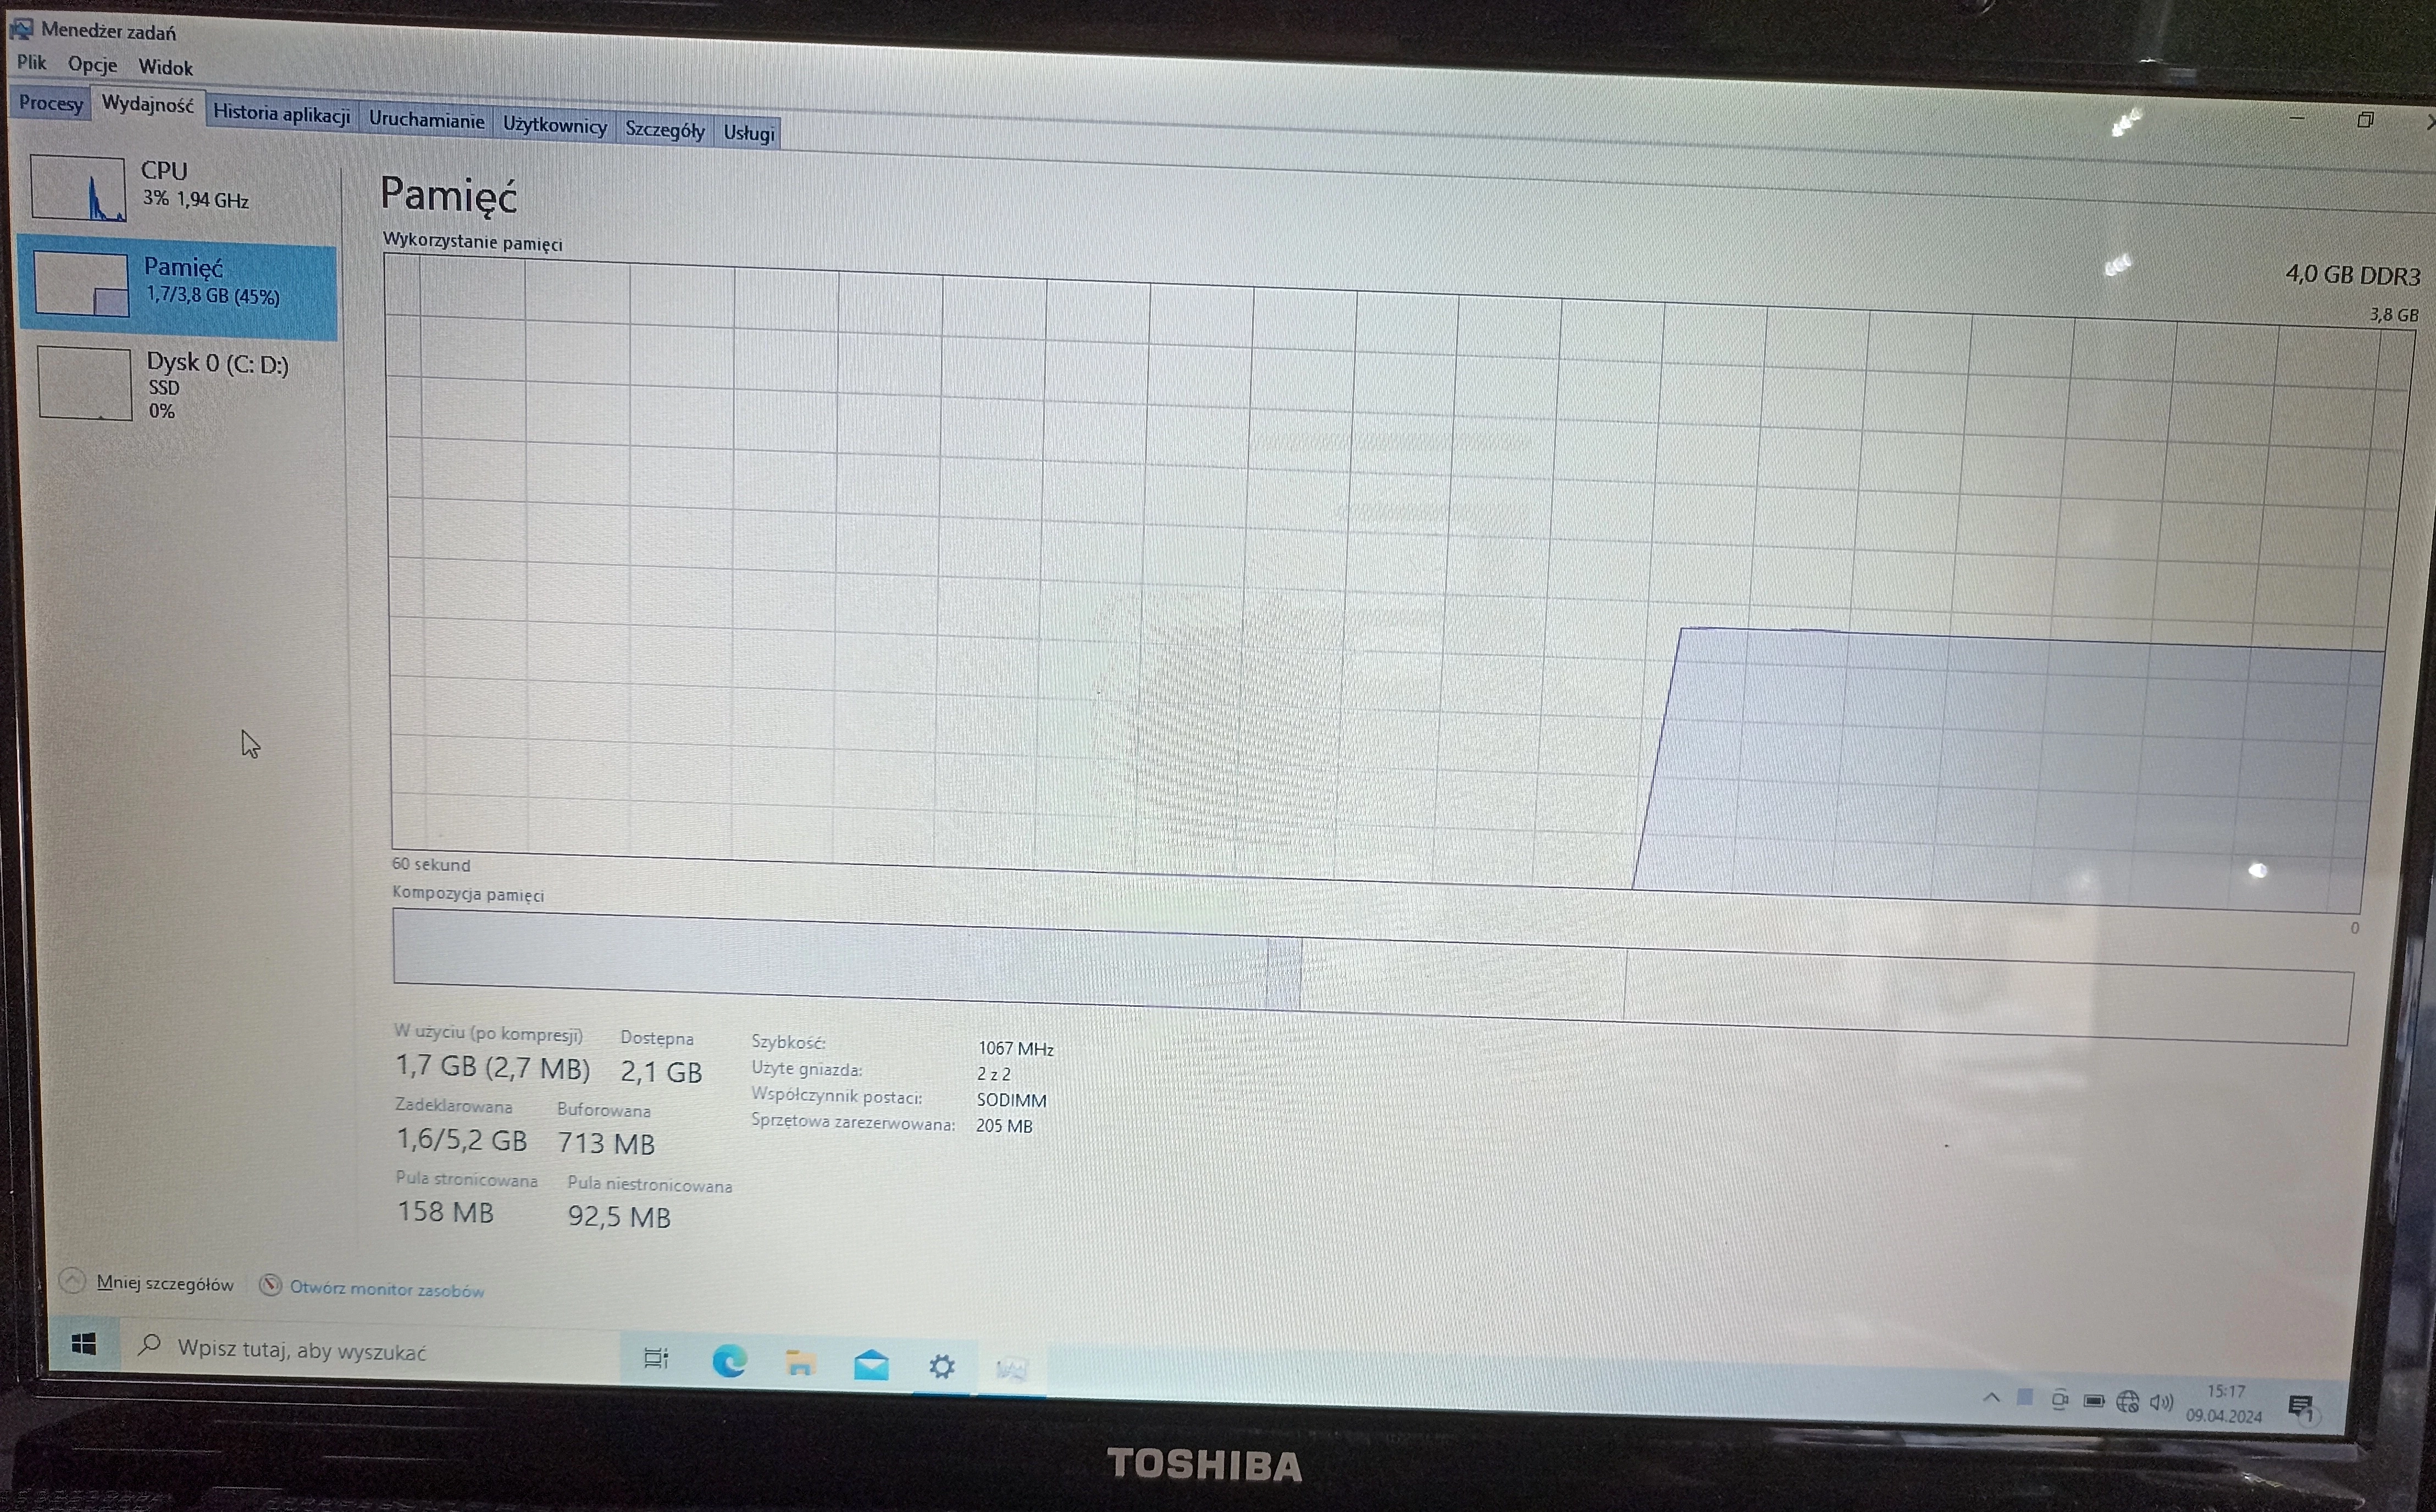Open Settings gear icon in taskbar
The width and height of the screenshot is (2436, 1512).
[942, 1367]
